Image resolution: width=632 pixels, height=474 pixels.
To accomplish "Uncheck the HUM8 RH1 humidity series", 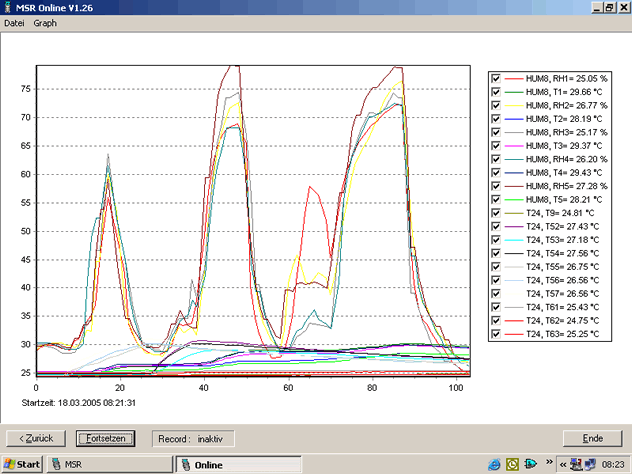I will click(x=497, y=78).
